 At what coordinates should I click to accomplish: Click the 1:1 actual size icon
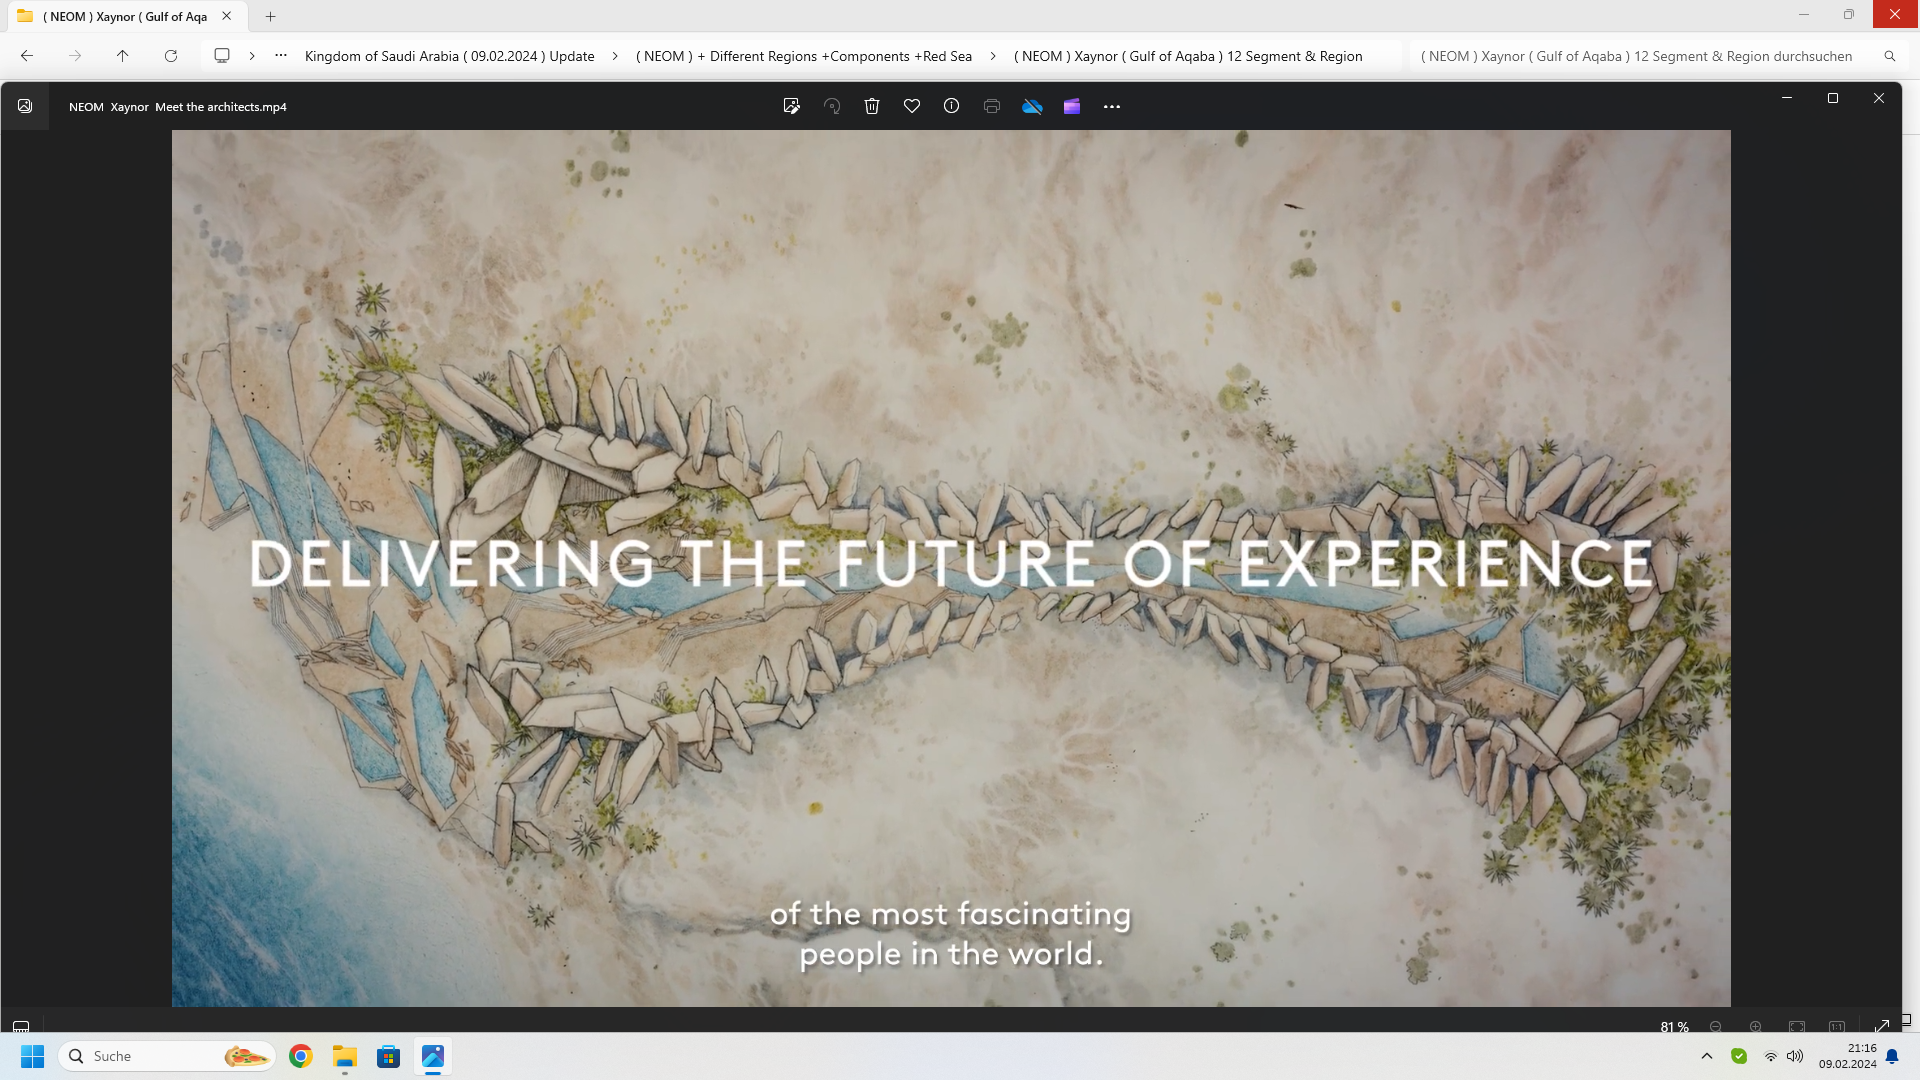(x=1837, y=1026)
